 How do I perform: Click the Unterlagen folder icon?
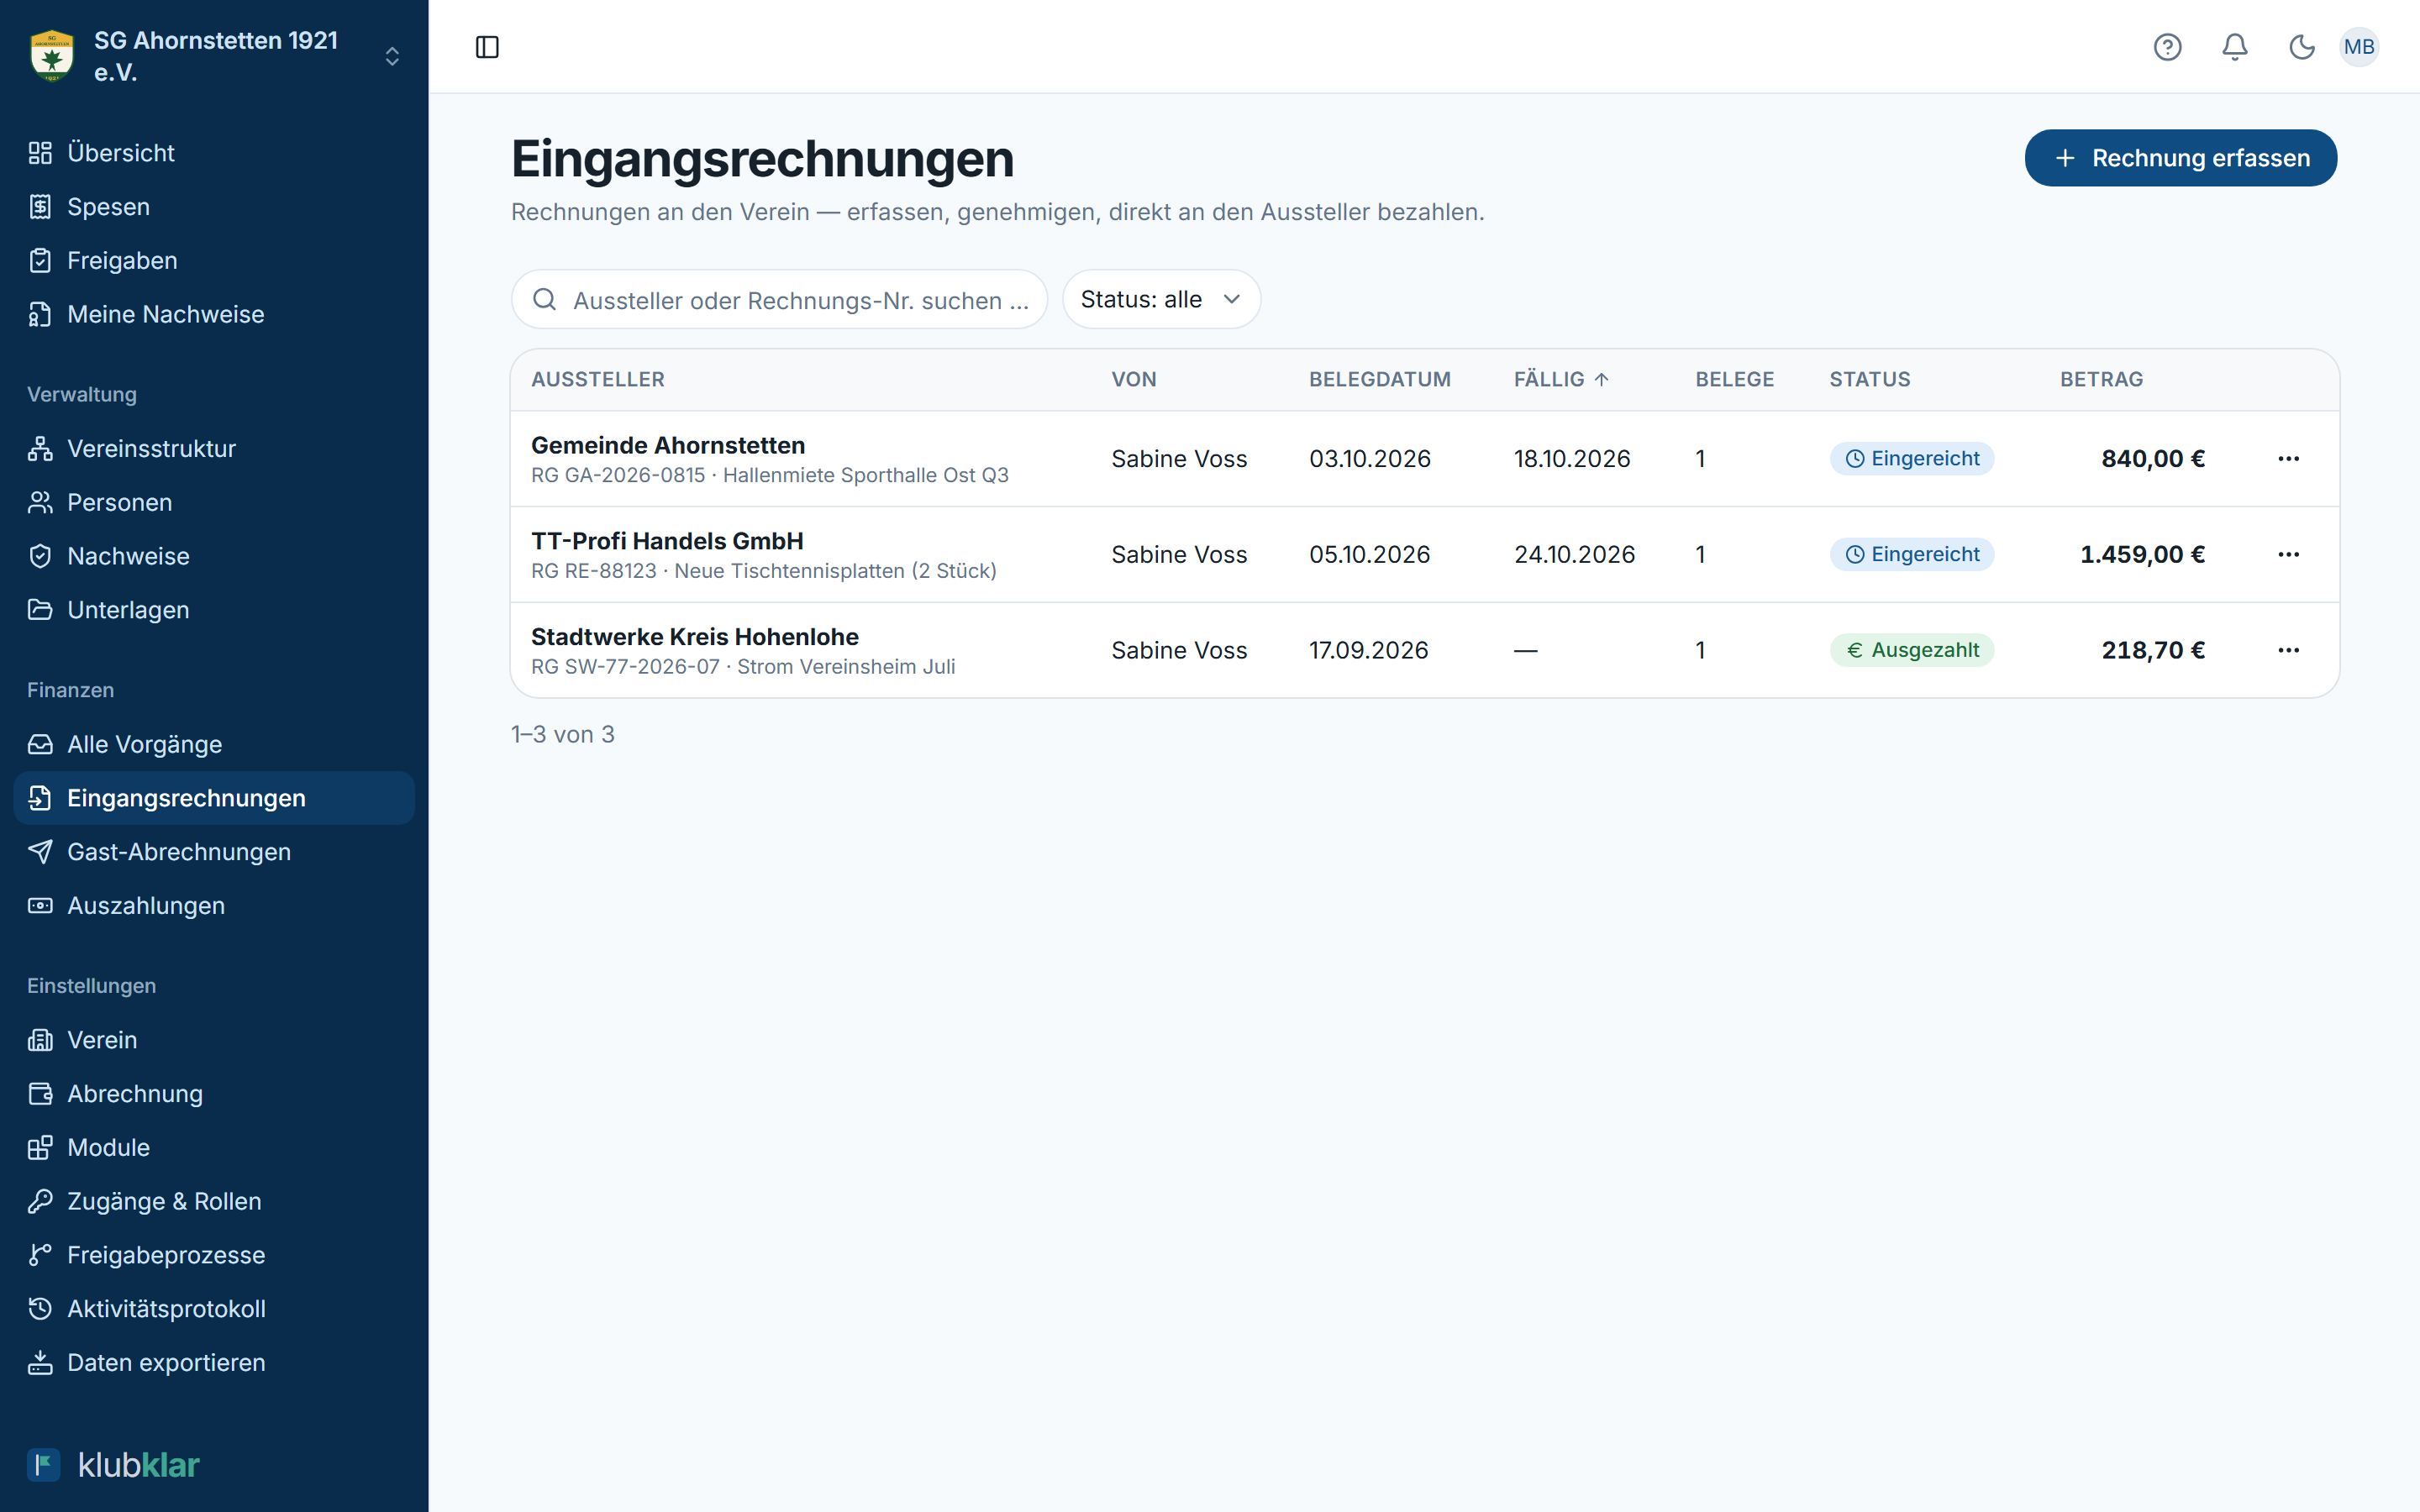[40, 610]
